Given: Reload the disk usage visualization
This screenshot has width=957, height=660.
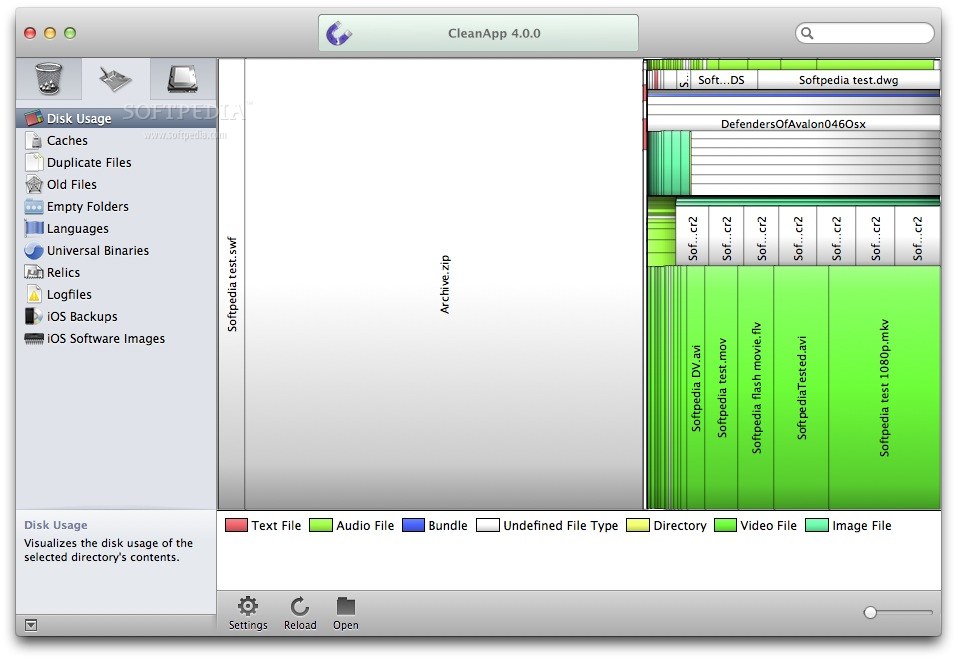Looking at the screenshot, I should pyautogui.click(x=300, y=612).
